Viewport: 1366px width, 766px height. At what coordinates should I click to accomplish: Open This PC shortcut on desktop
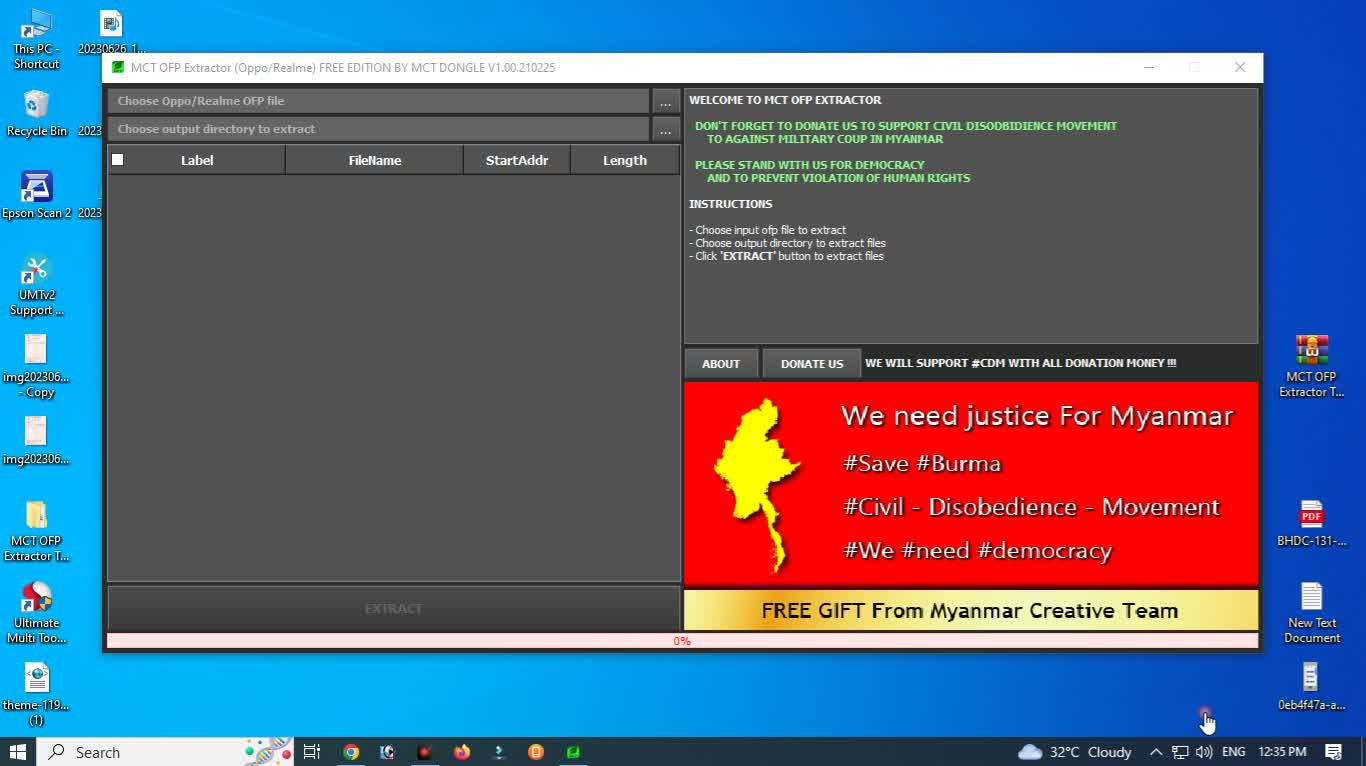point(36,40)
